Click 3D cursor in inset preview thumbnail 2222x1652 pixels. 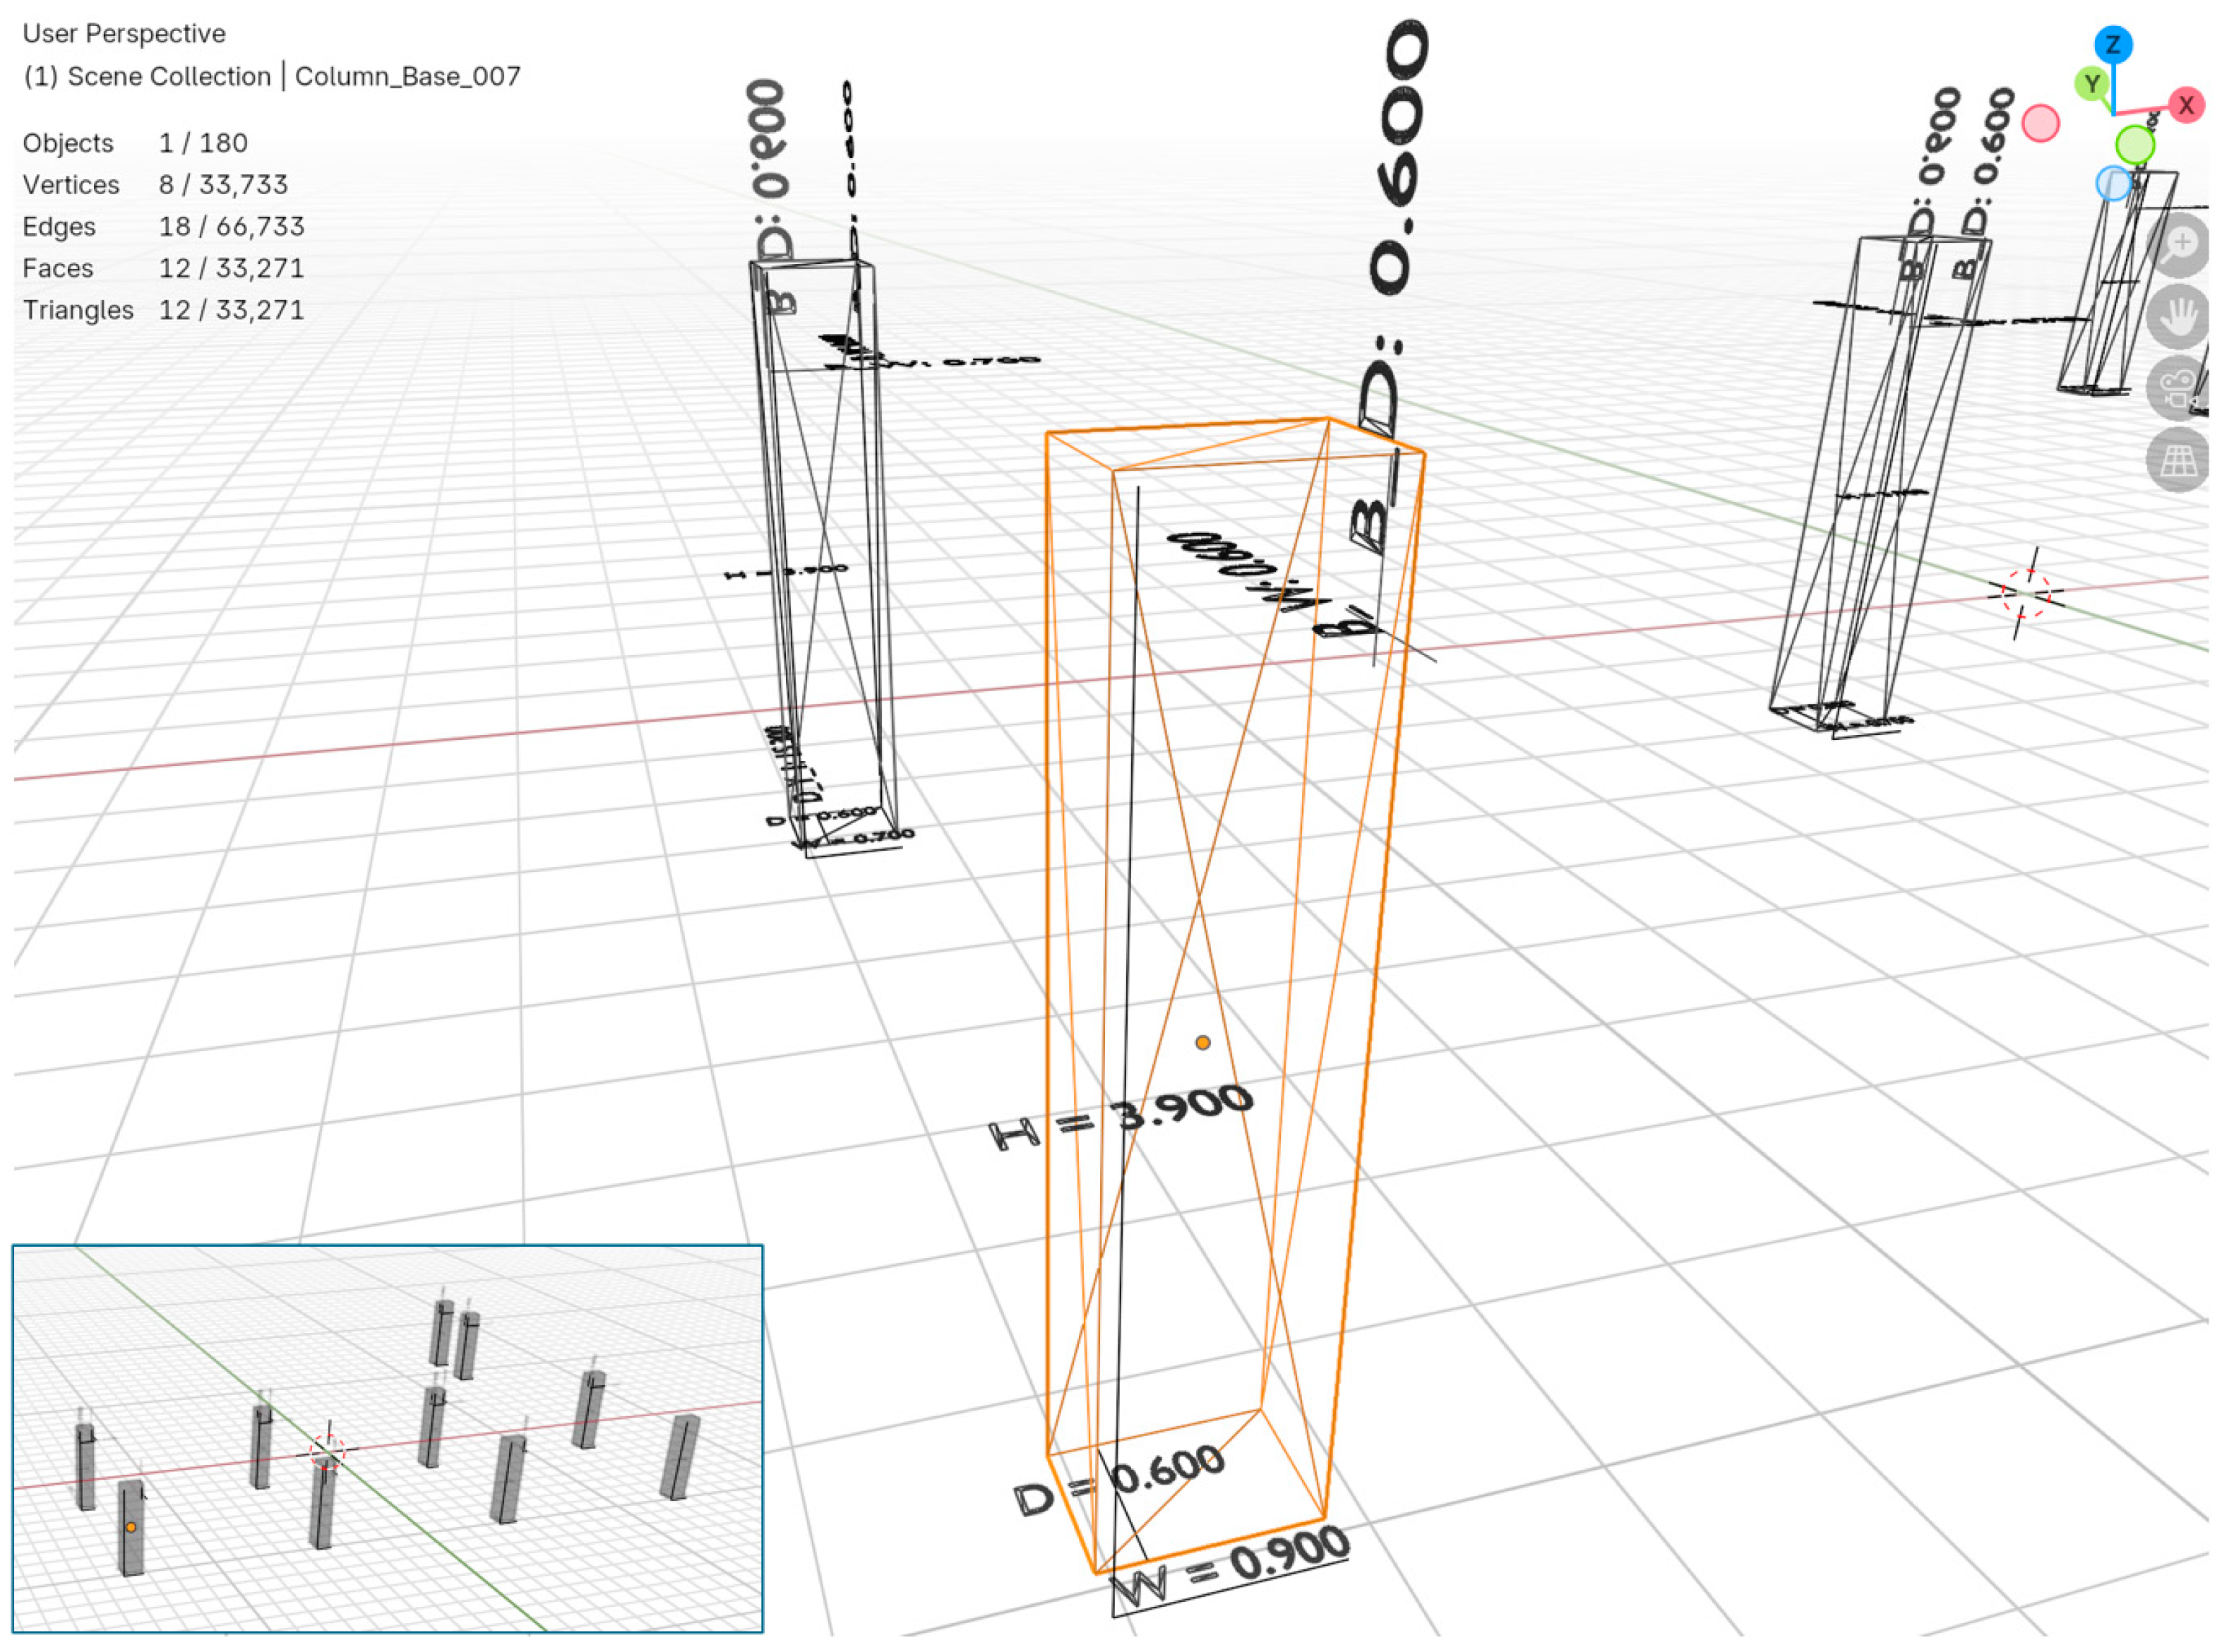(326, 1451)
